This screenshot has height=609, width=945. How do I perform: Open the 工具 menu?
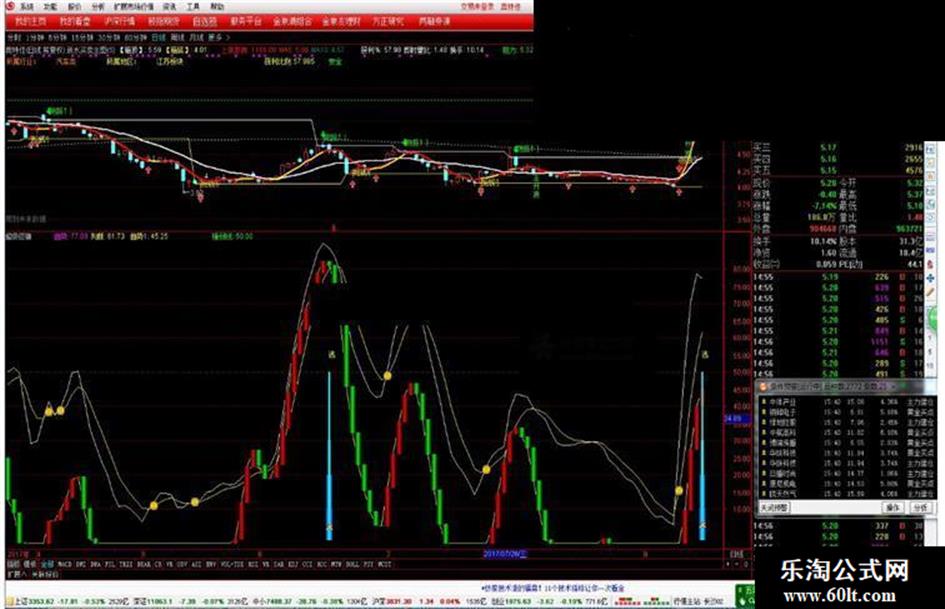pyautogui.click(x=193, y=7)
